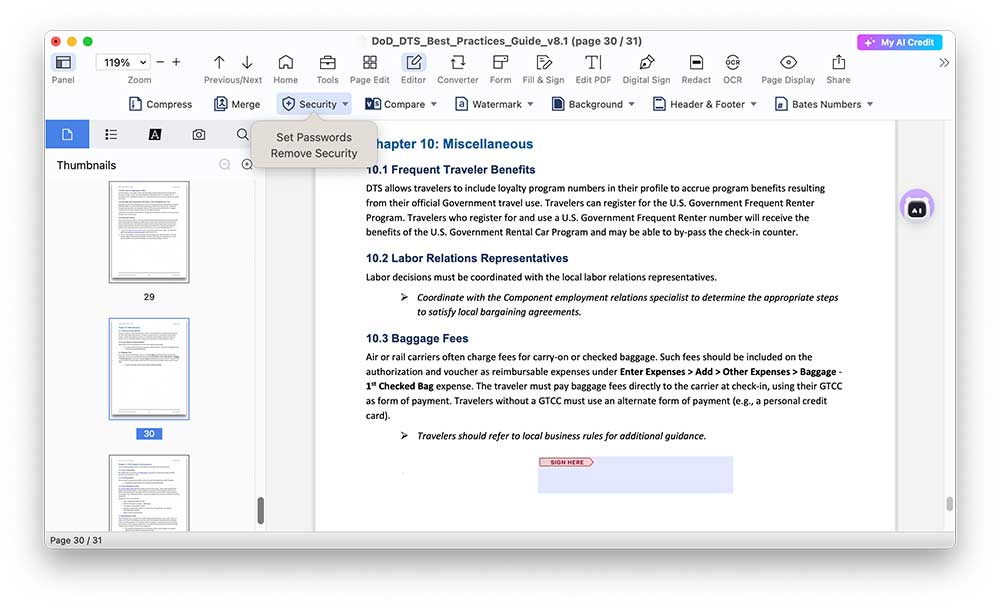This screenshot has height=608, width=1000.
Task: Enlarge thumbnails with the plus magnifier
Action: pos(247,165)
